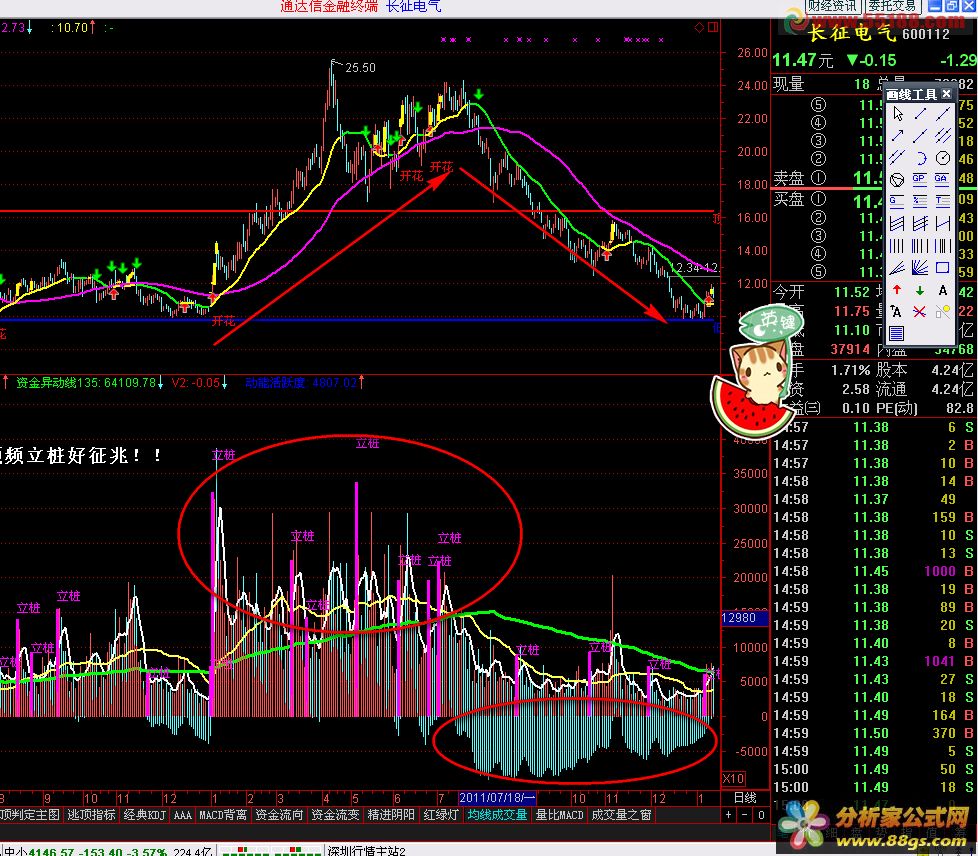Select the extended straight line tool
The image size is (978, 856).
943,114
